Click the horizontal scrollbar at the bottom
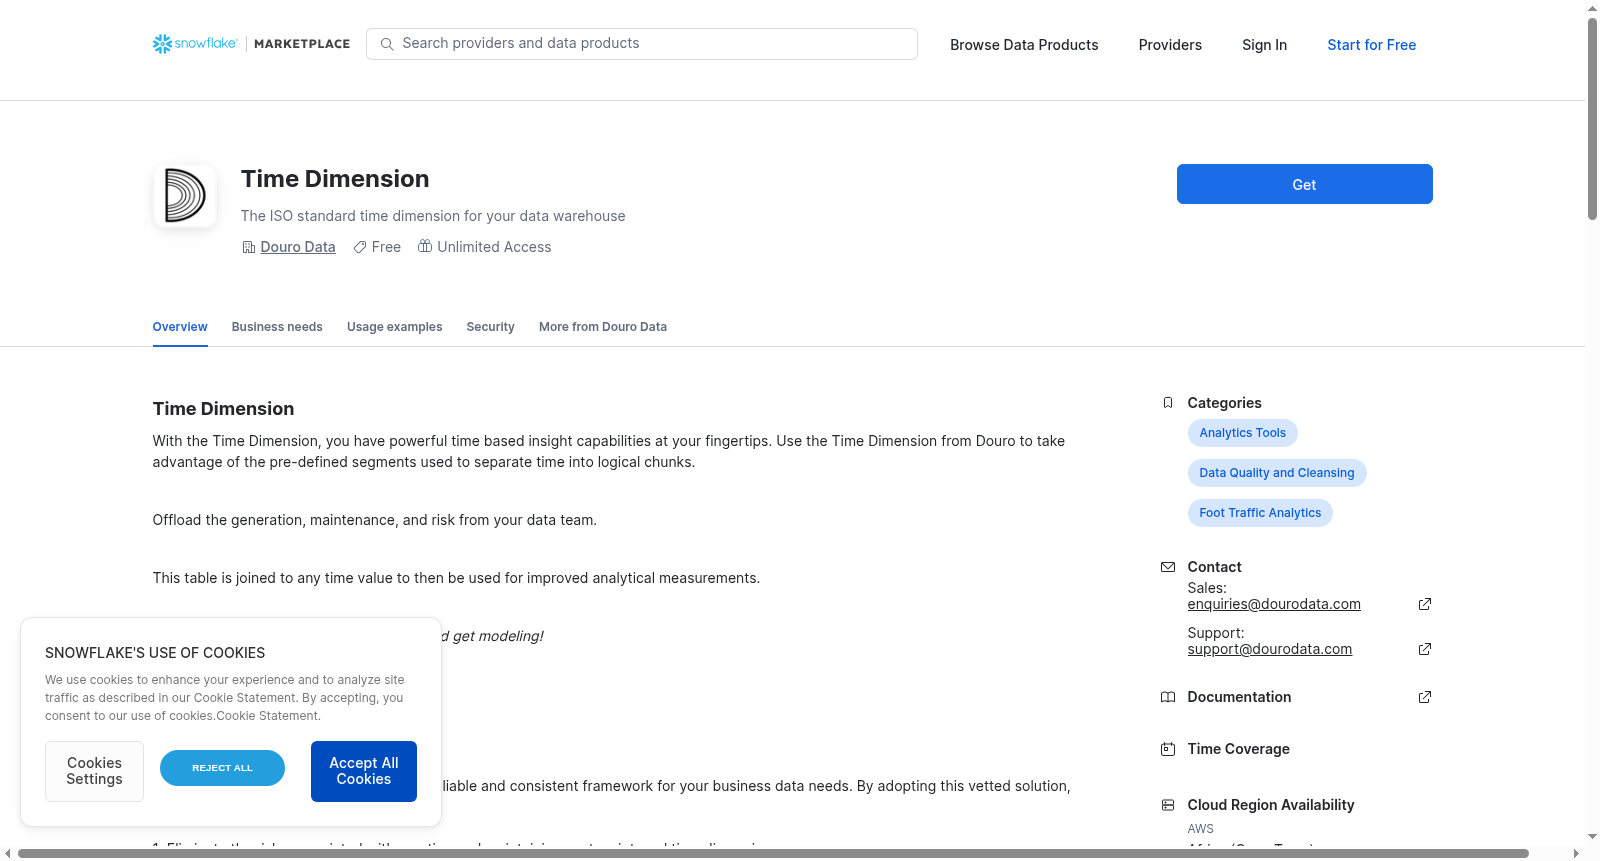1600x861 pixels. [x=773, y=853]
